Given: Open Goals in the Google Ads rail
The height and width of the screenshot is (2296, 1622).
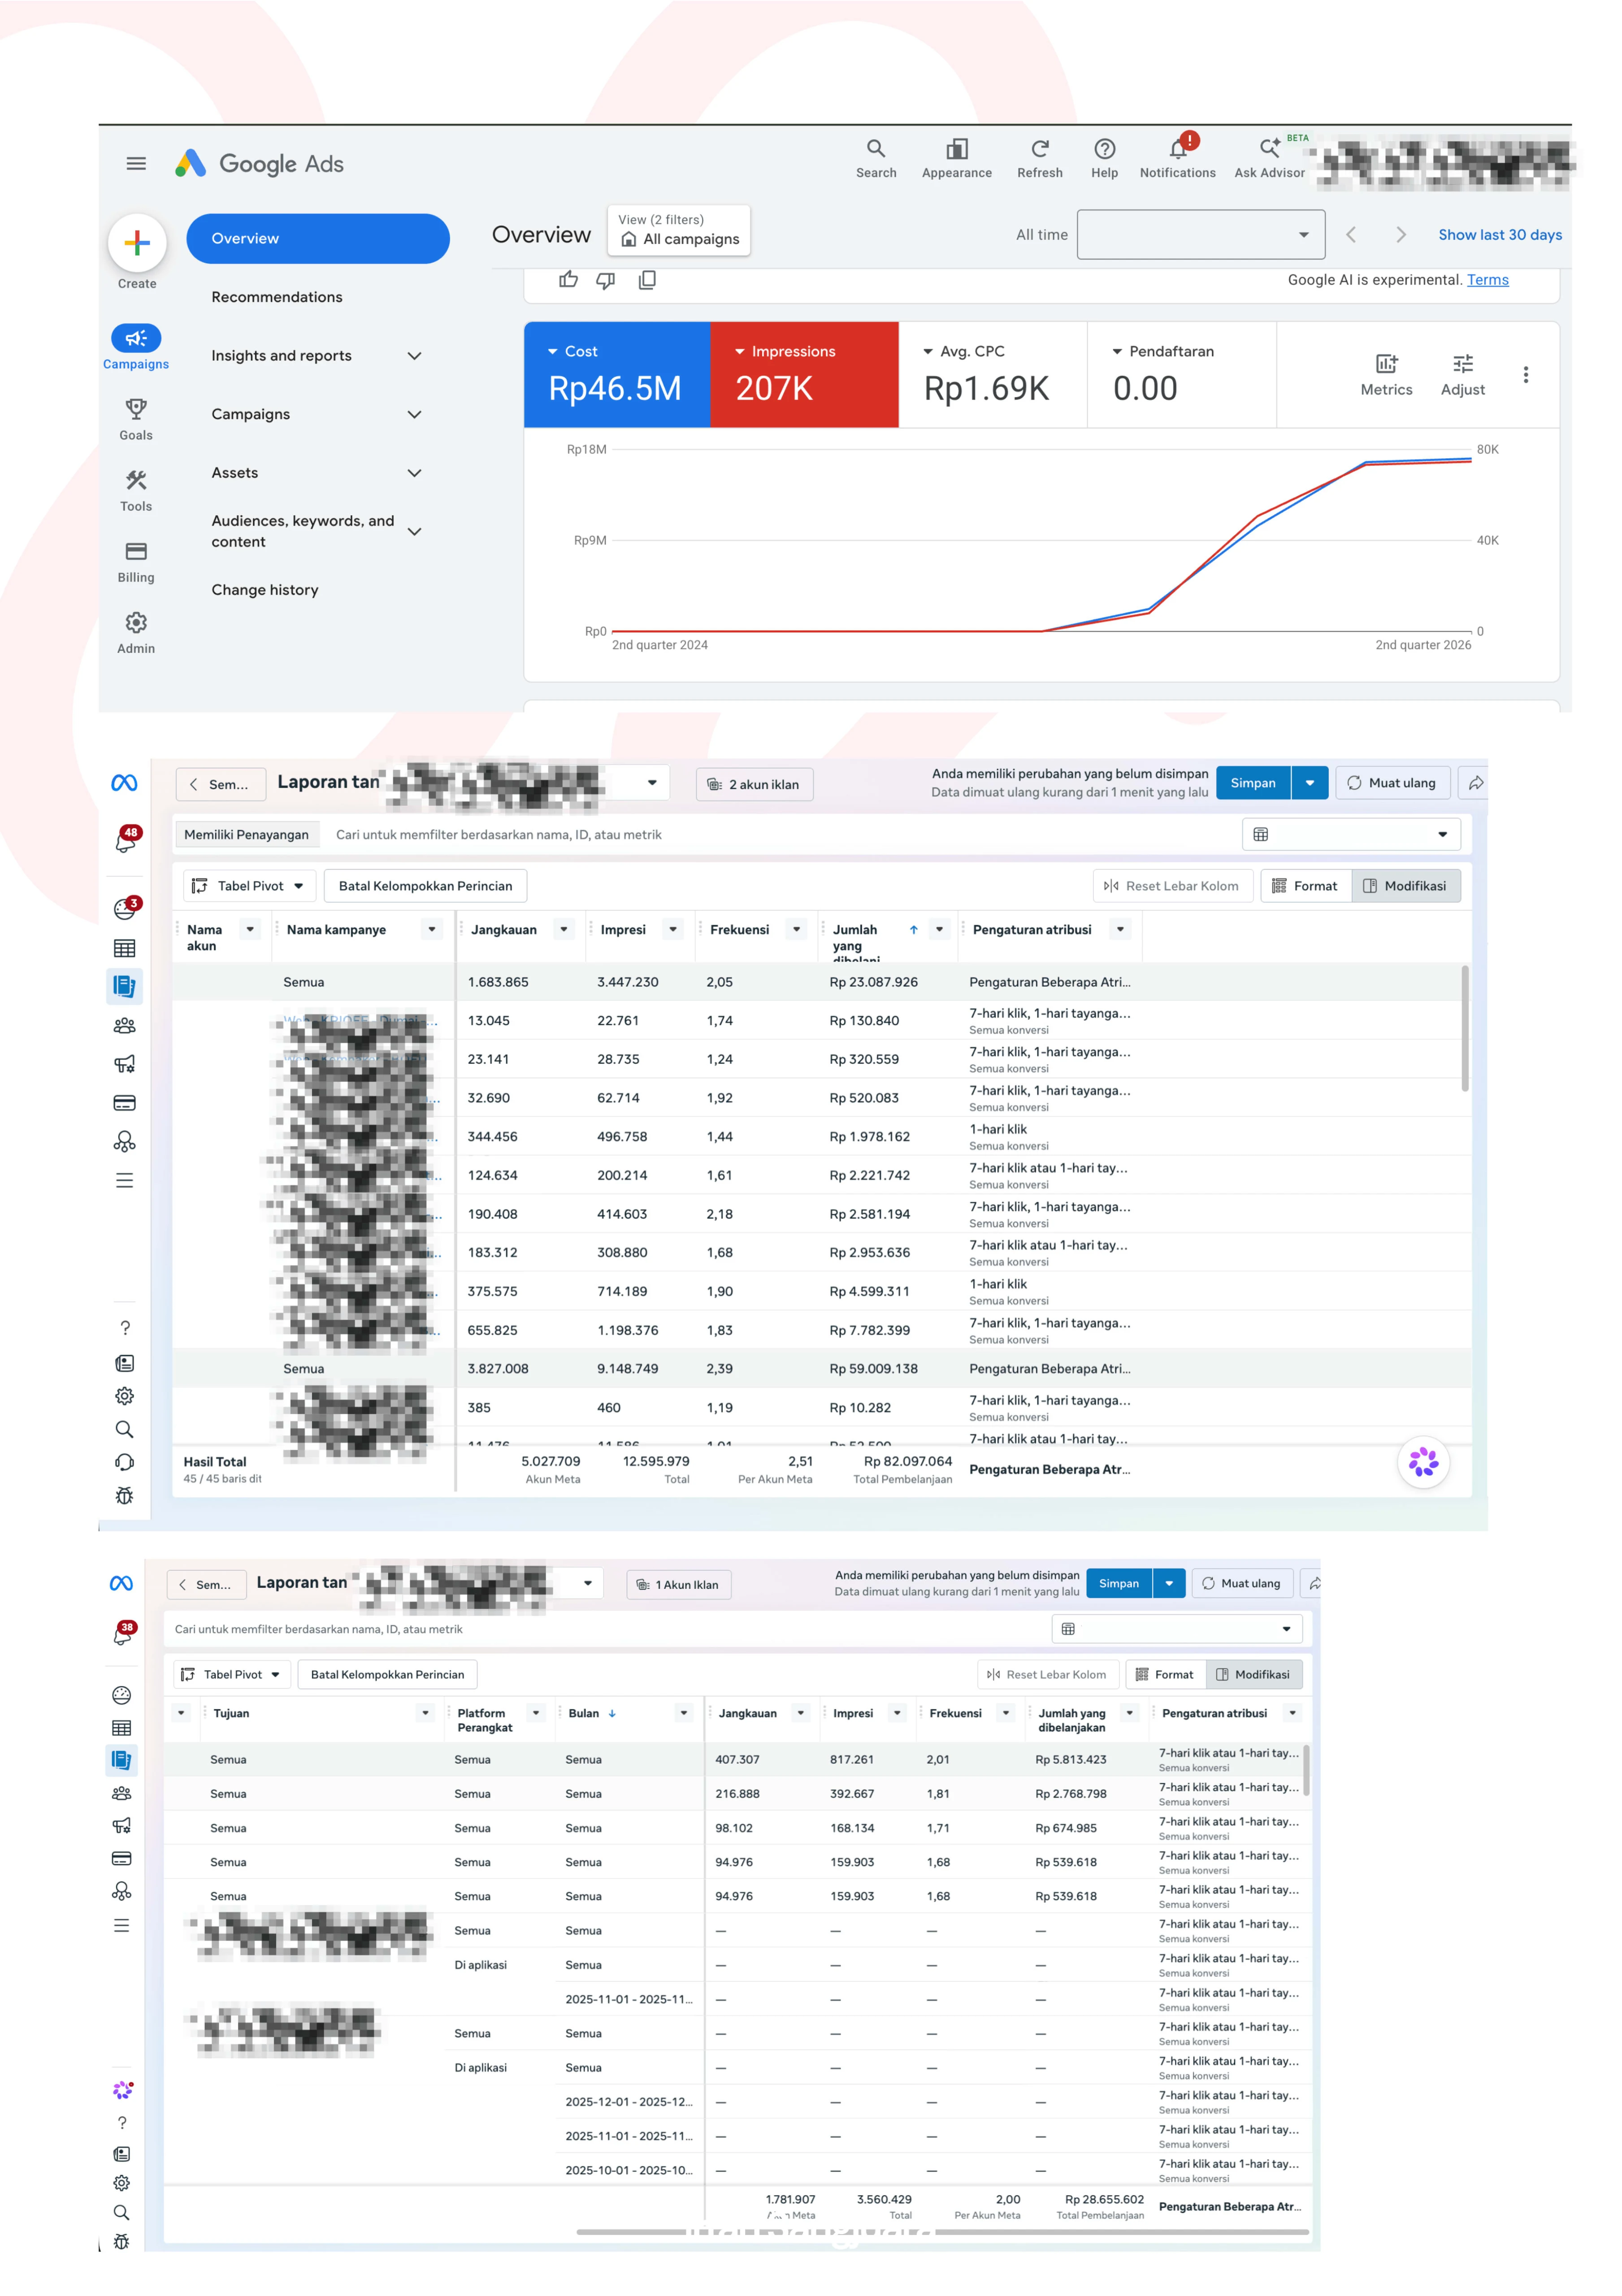Looking at the screenshot, I should (136, 419).
